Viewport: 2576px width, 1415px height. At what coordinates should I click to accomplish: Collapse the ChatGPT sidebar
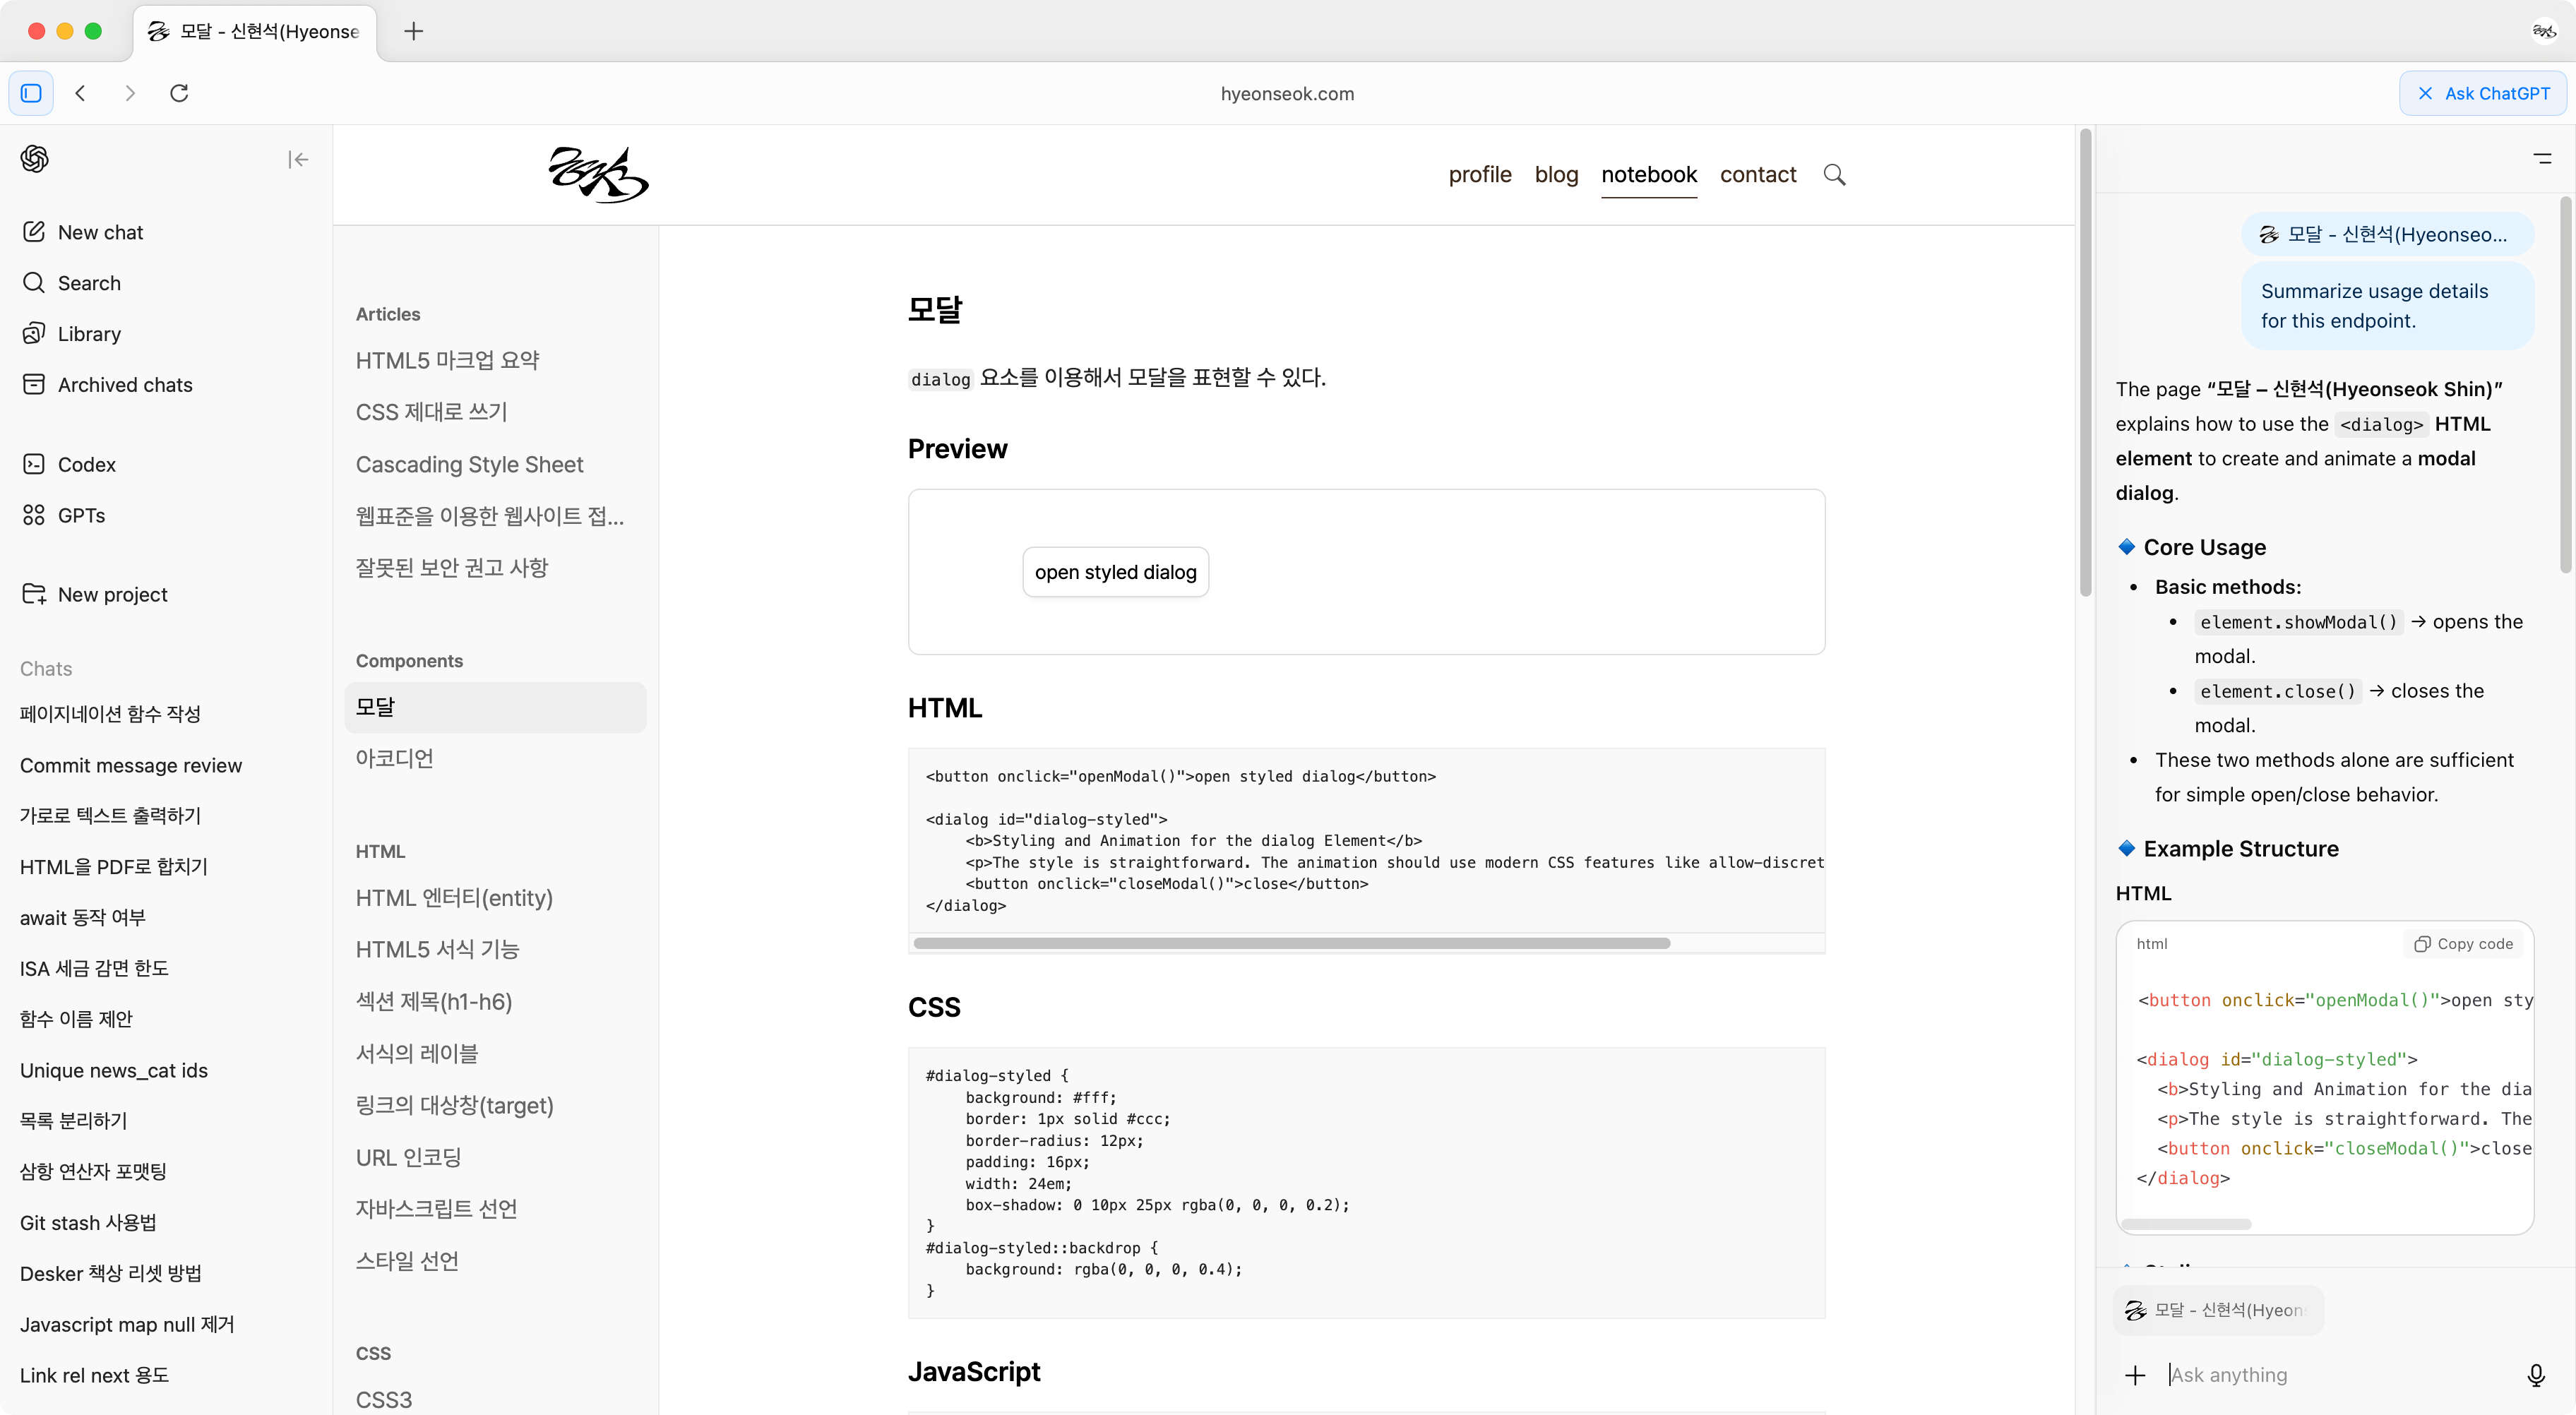[x=298, y=159]
